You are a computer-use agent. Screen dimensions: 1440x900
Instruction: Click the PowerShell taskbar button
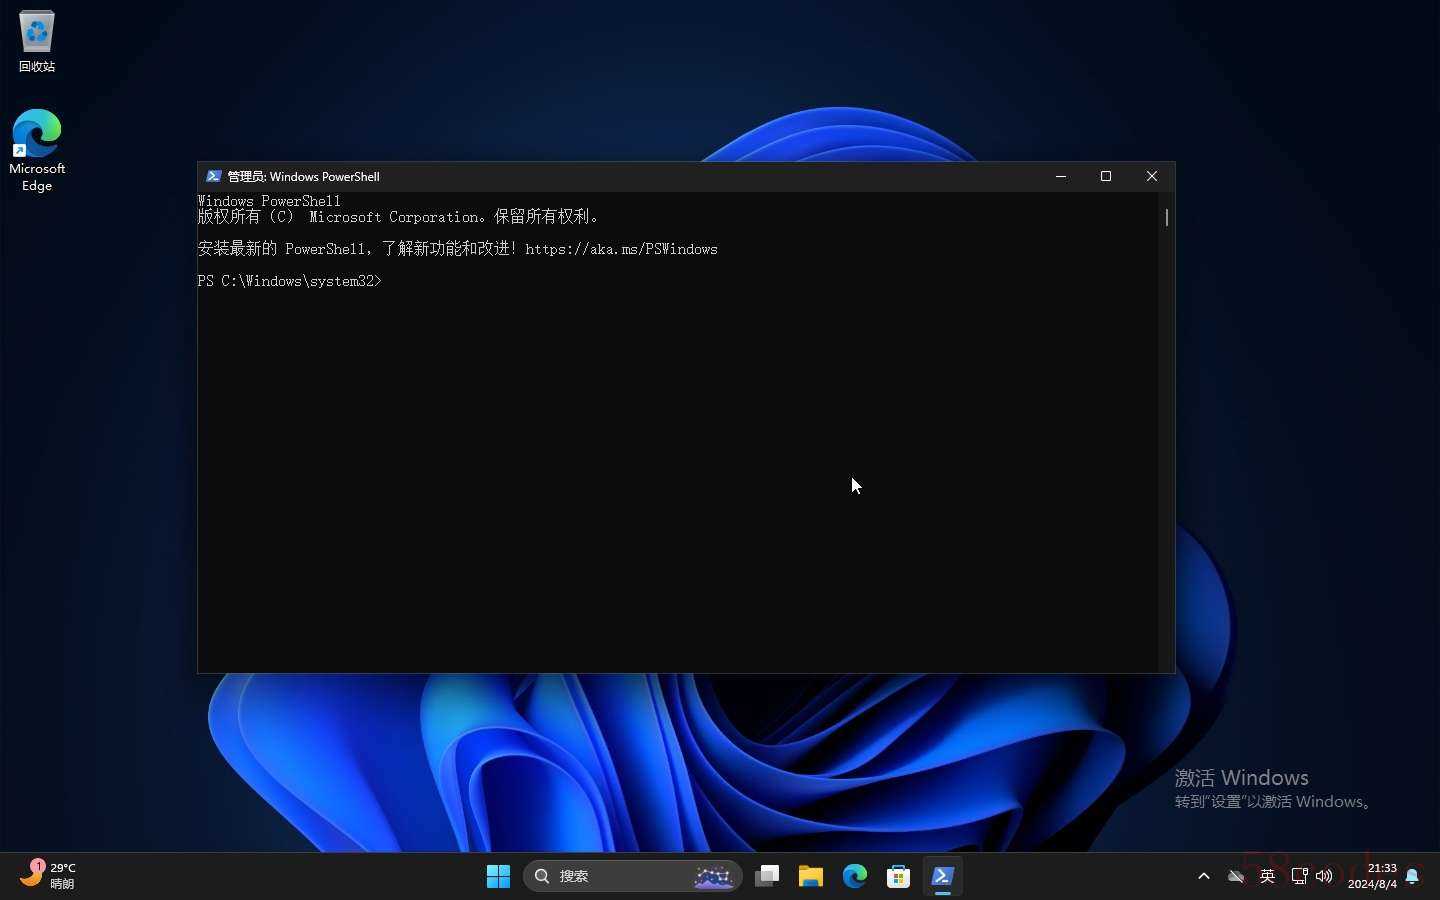942,876
